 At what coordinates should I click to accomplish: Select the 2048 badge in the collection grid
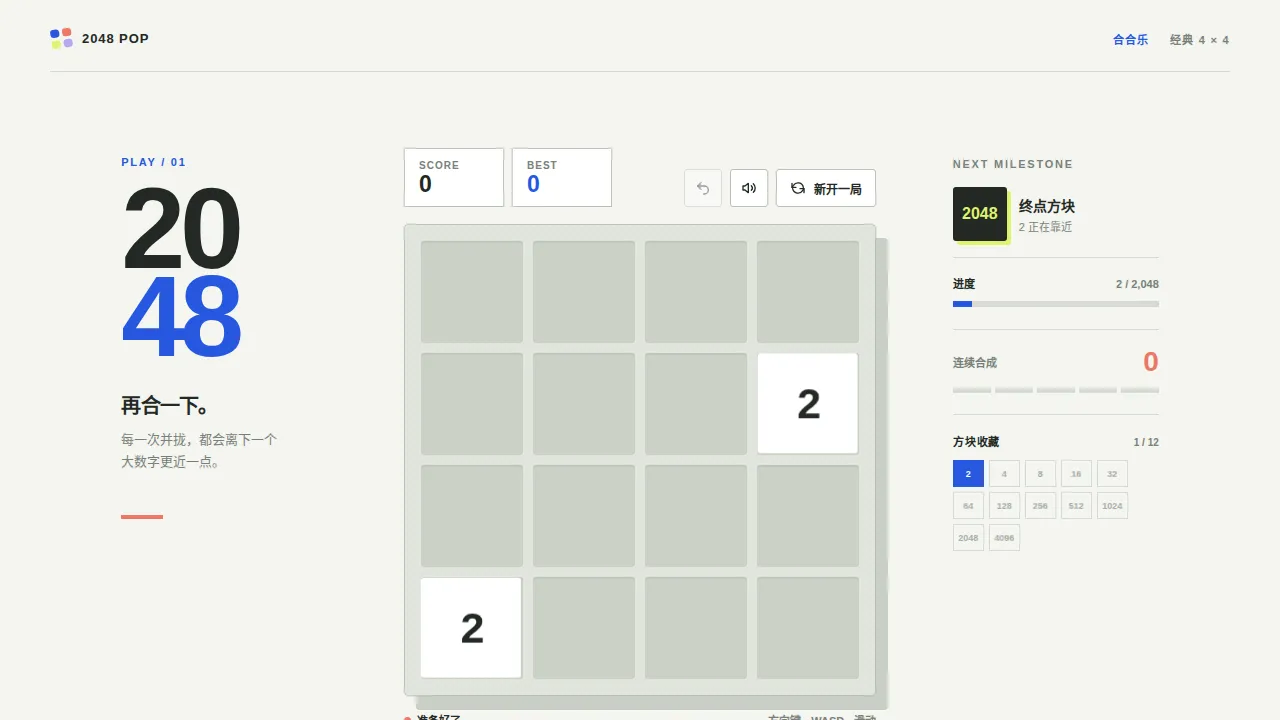pyautogui.click(x=969, y=538)
